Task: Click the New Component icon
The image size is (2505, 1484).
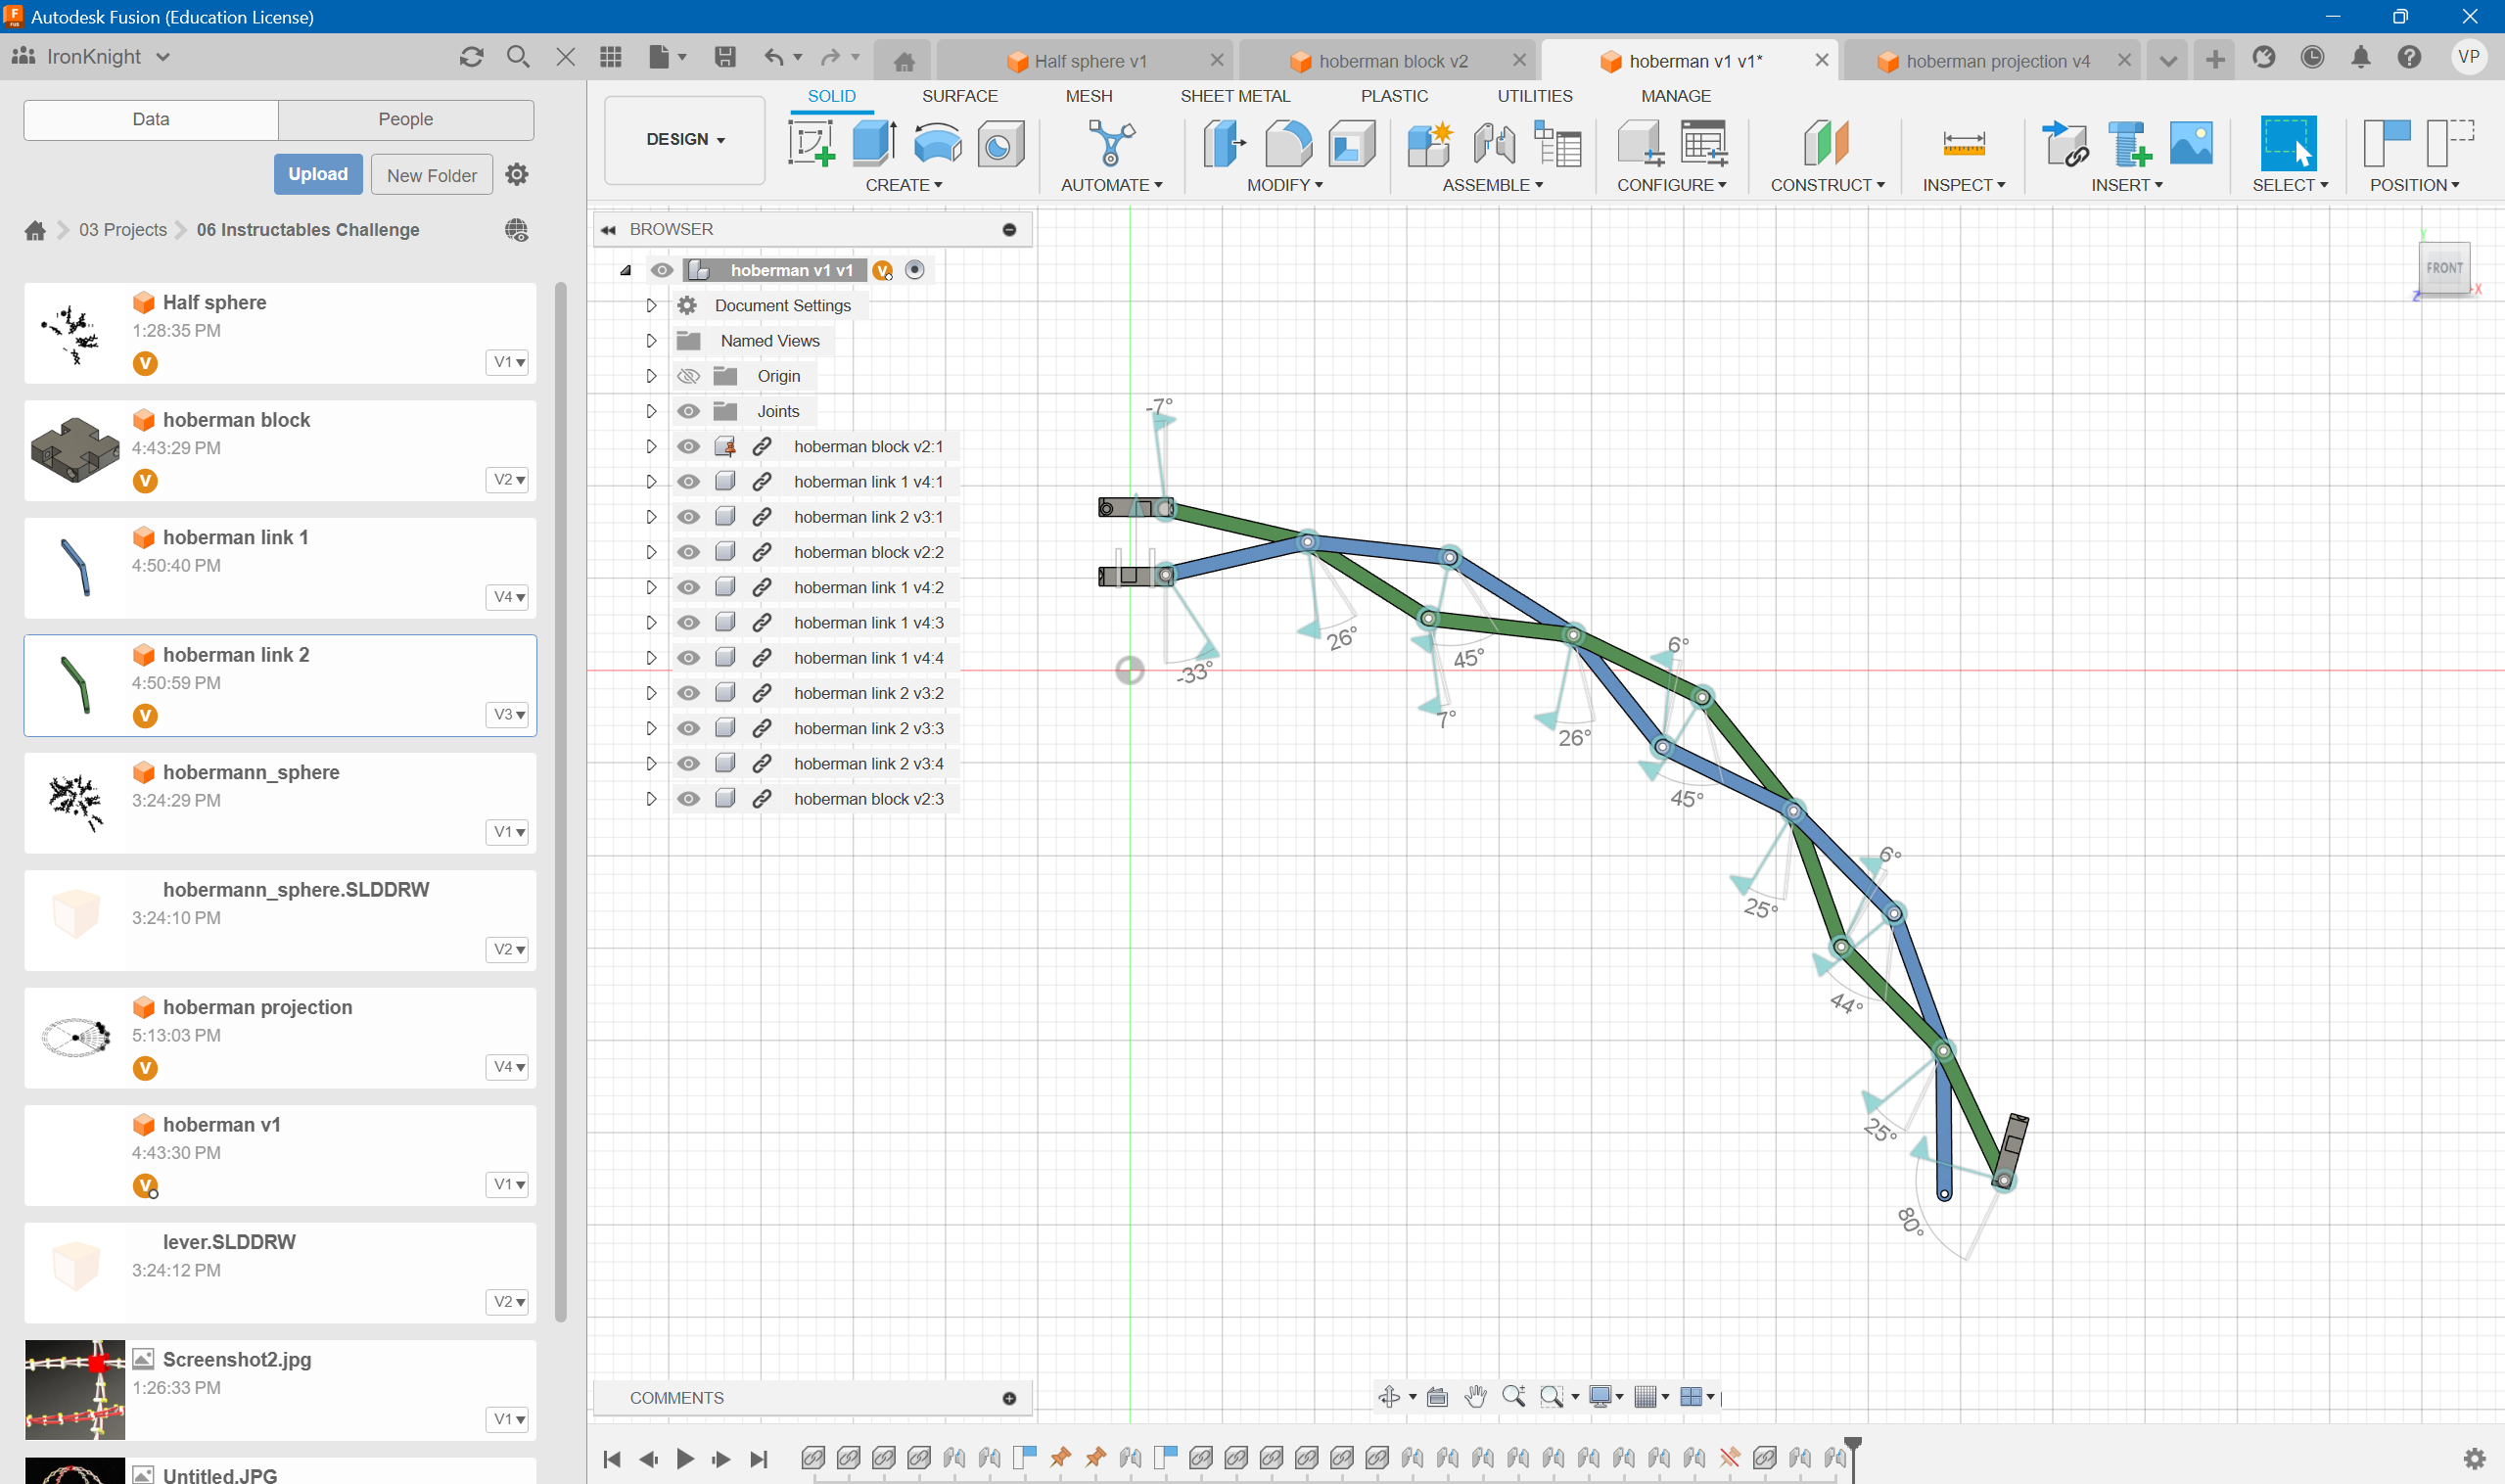Action: pos(1430,143)
